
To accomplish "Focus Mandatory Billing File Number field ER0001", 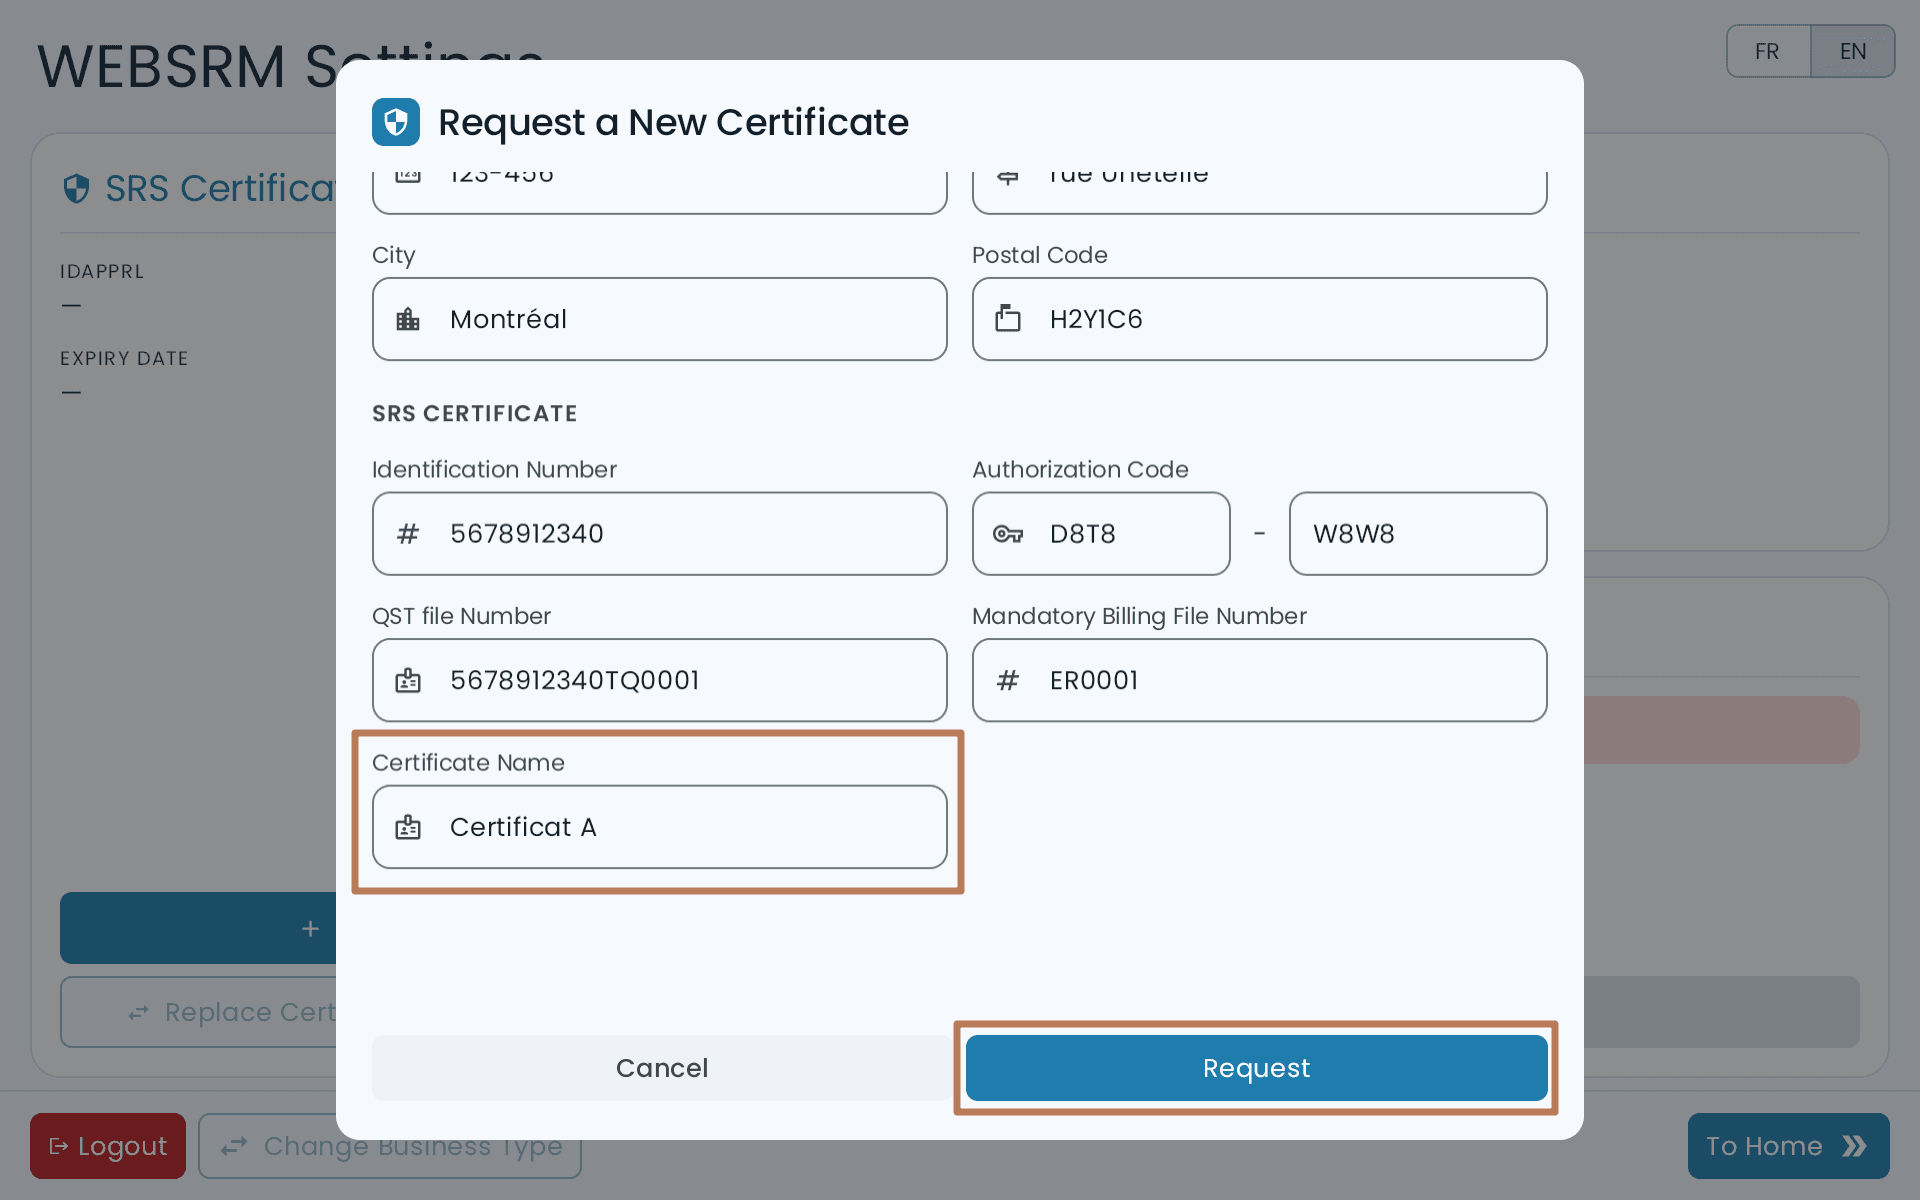I will tap(1260, 680).
